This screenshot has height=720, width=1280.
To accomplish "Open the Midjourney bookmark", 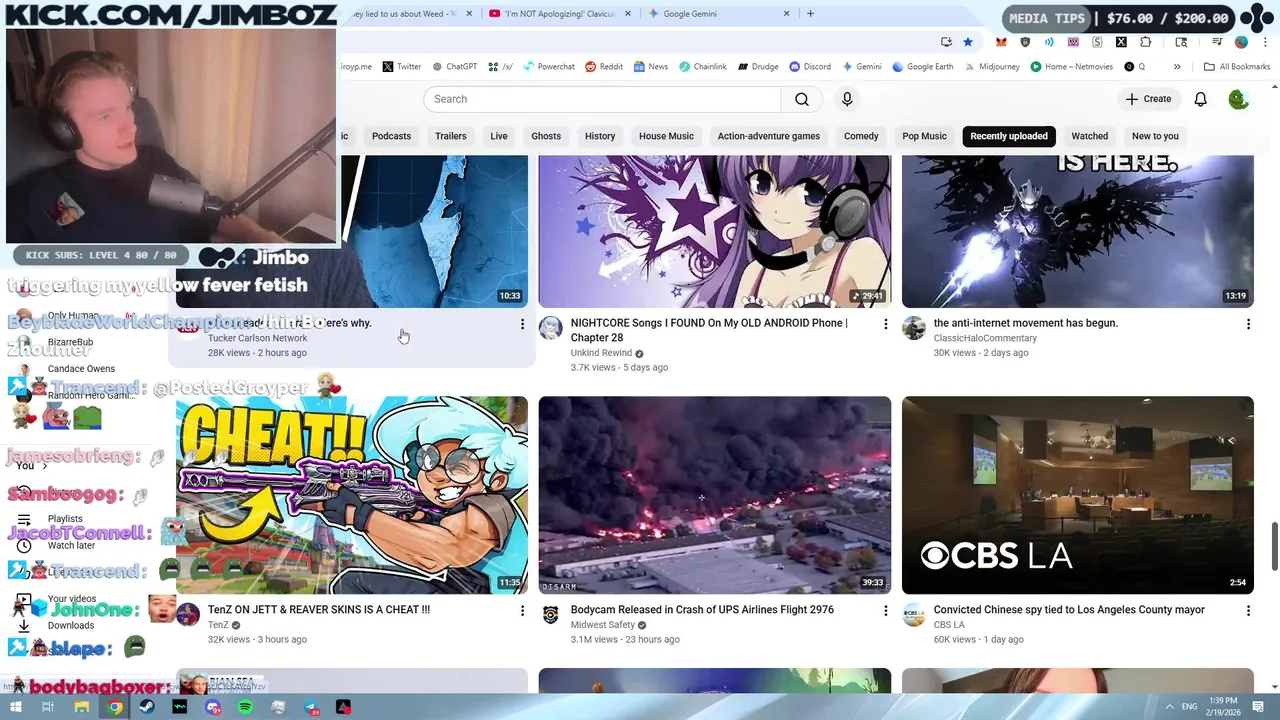I will [993, 67].
